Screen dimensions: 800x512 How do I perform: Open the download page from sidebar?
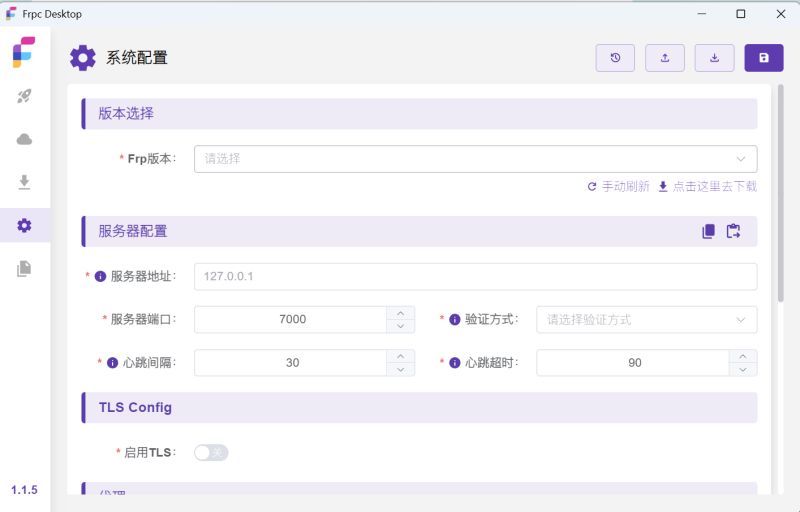[x=25, y=182]
